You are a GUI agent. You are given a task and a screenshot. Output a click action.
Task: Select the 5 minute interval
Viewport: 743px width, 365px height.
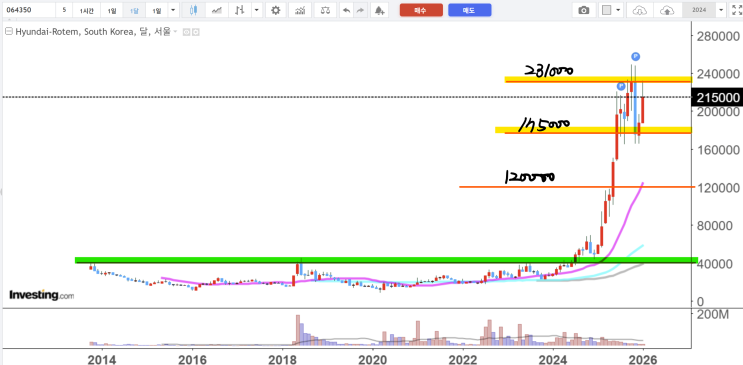(x=64, y=10)
